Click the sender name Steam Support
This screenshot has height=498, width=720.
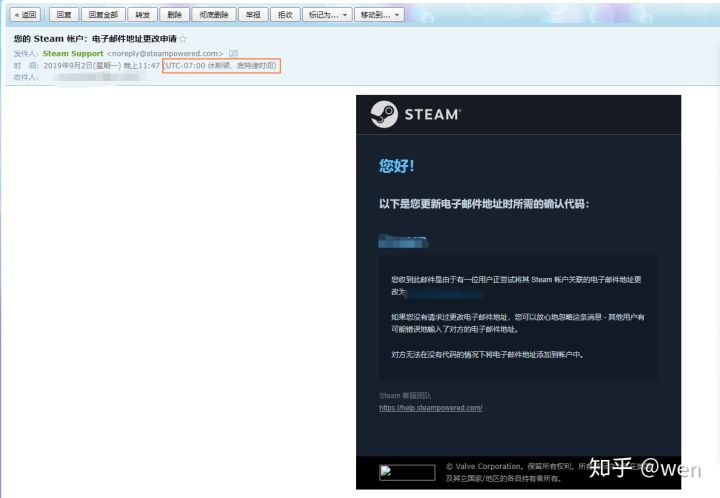(73, 53)
